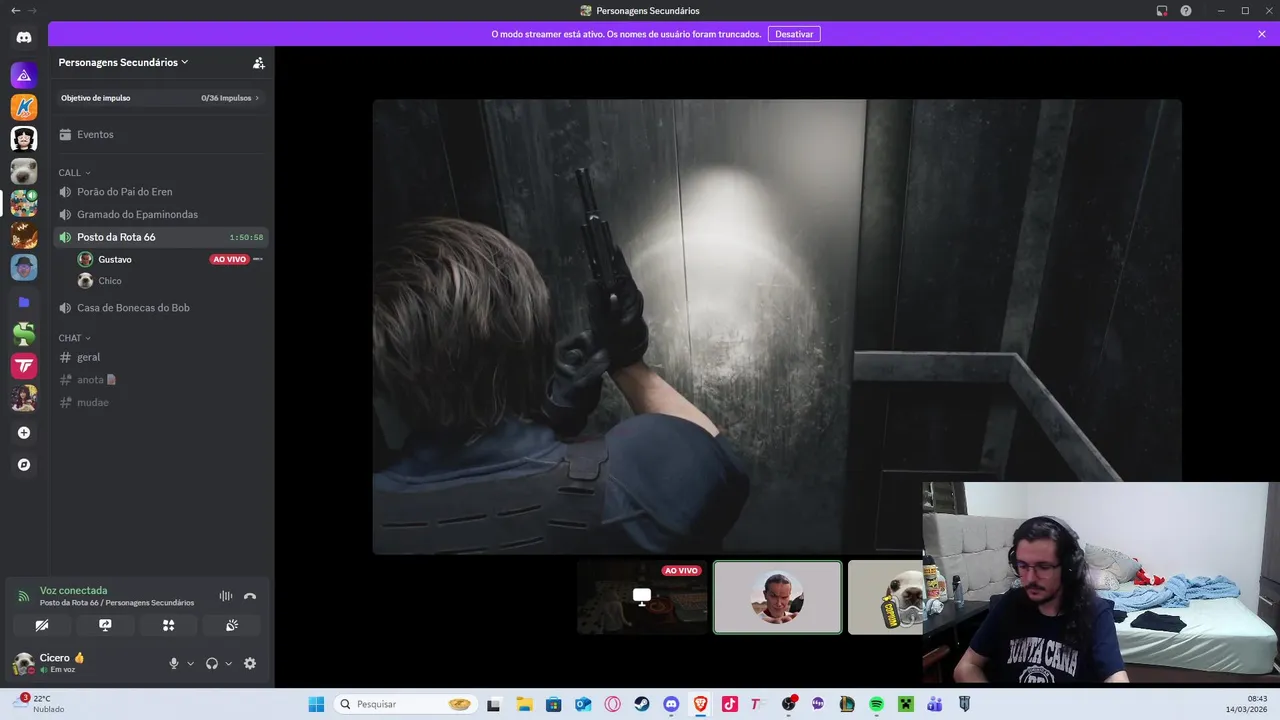Open the weather widget 22°C Nublado
1280x720 pixels.
point(40,704)
